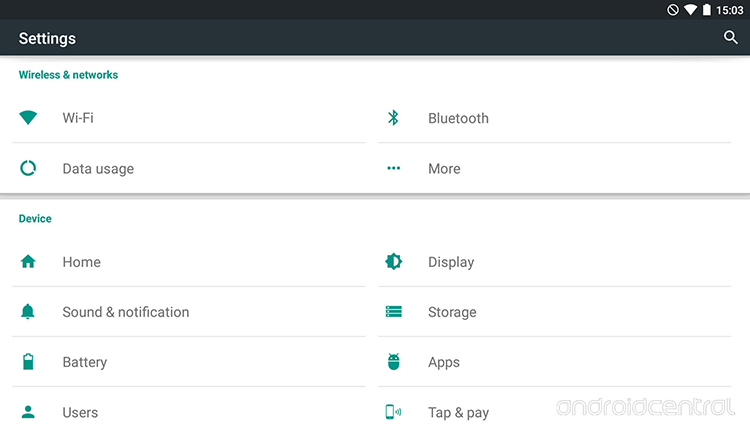Tap the Tap & pay phone icon
The width and height of the screenshot is (750, 431).
point(393,412)
